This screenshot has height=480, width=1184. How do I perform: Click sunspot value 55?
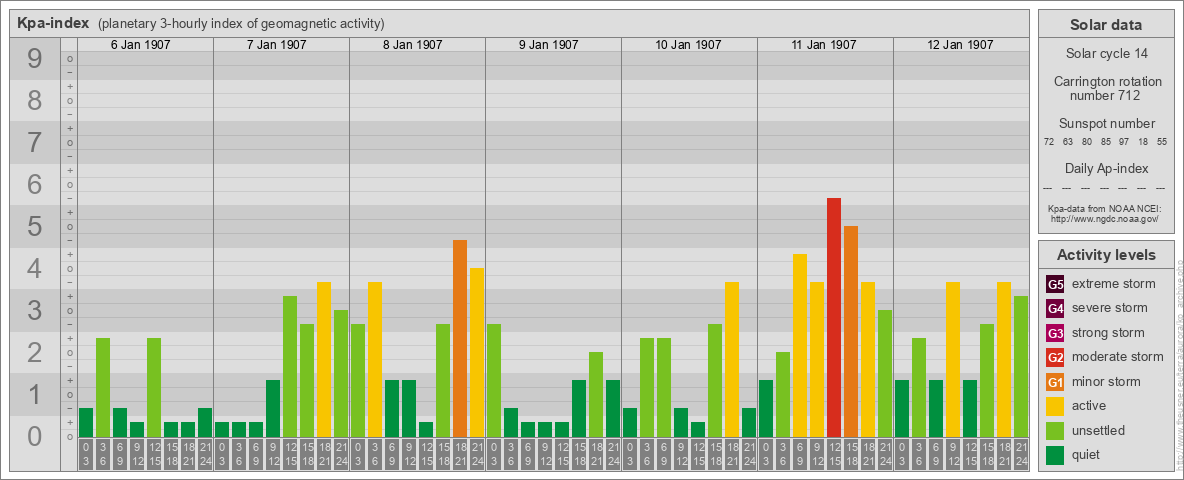[1162, 141]
